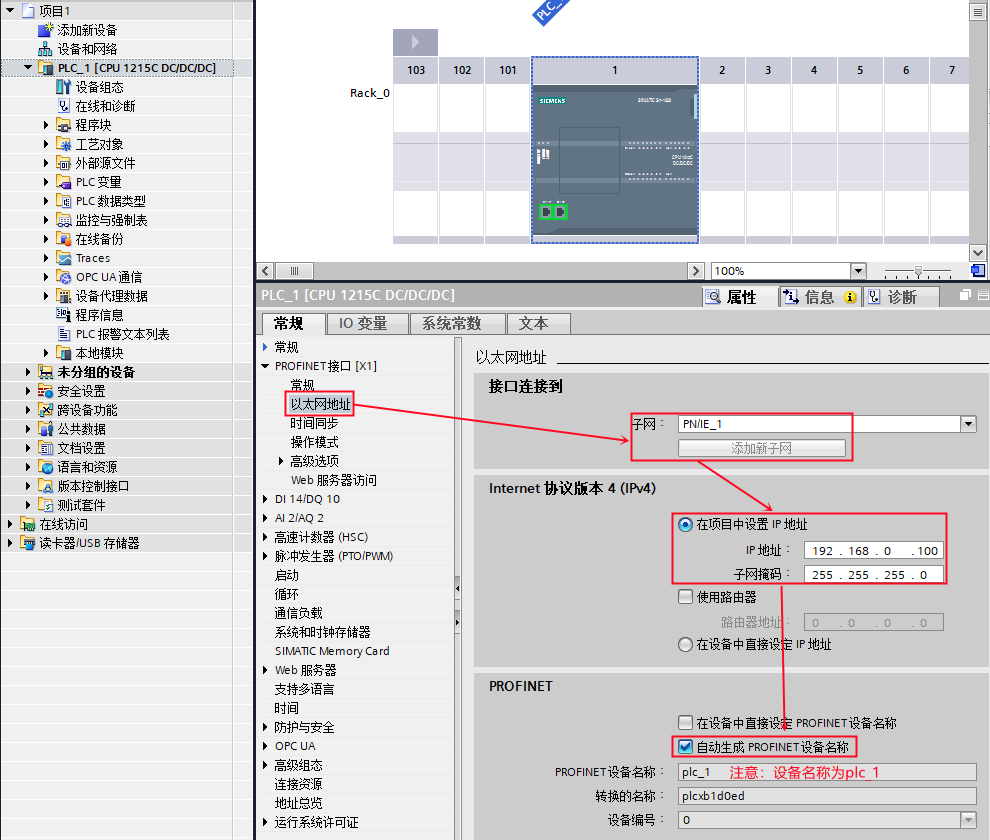Screen dimensions: 990x840
Task: Click the 设备代理数据 icon
Action: click(63, 296)
